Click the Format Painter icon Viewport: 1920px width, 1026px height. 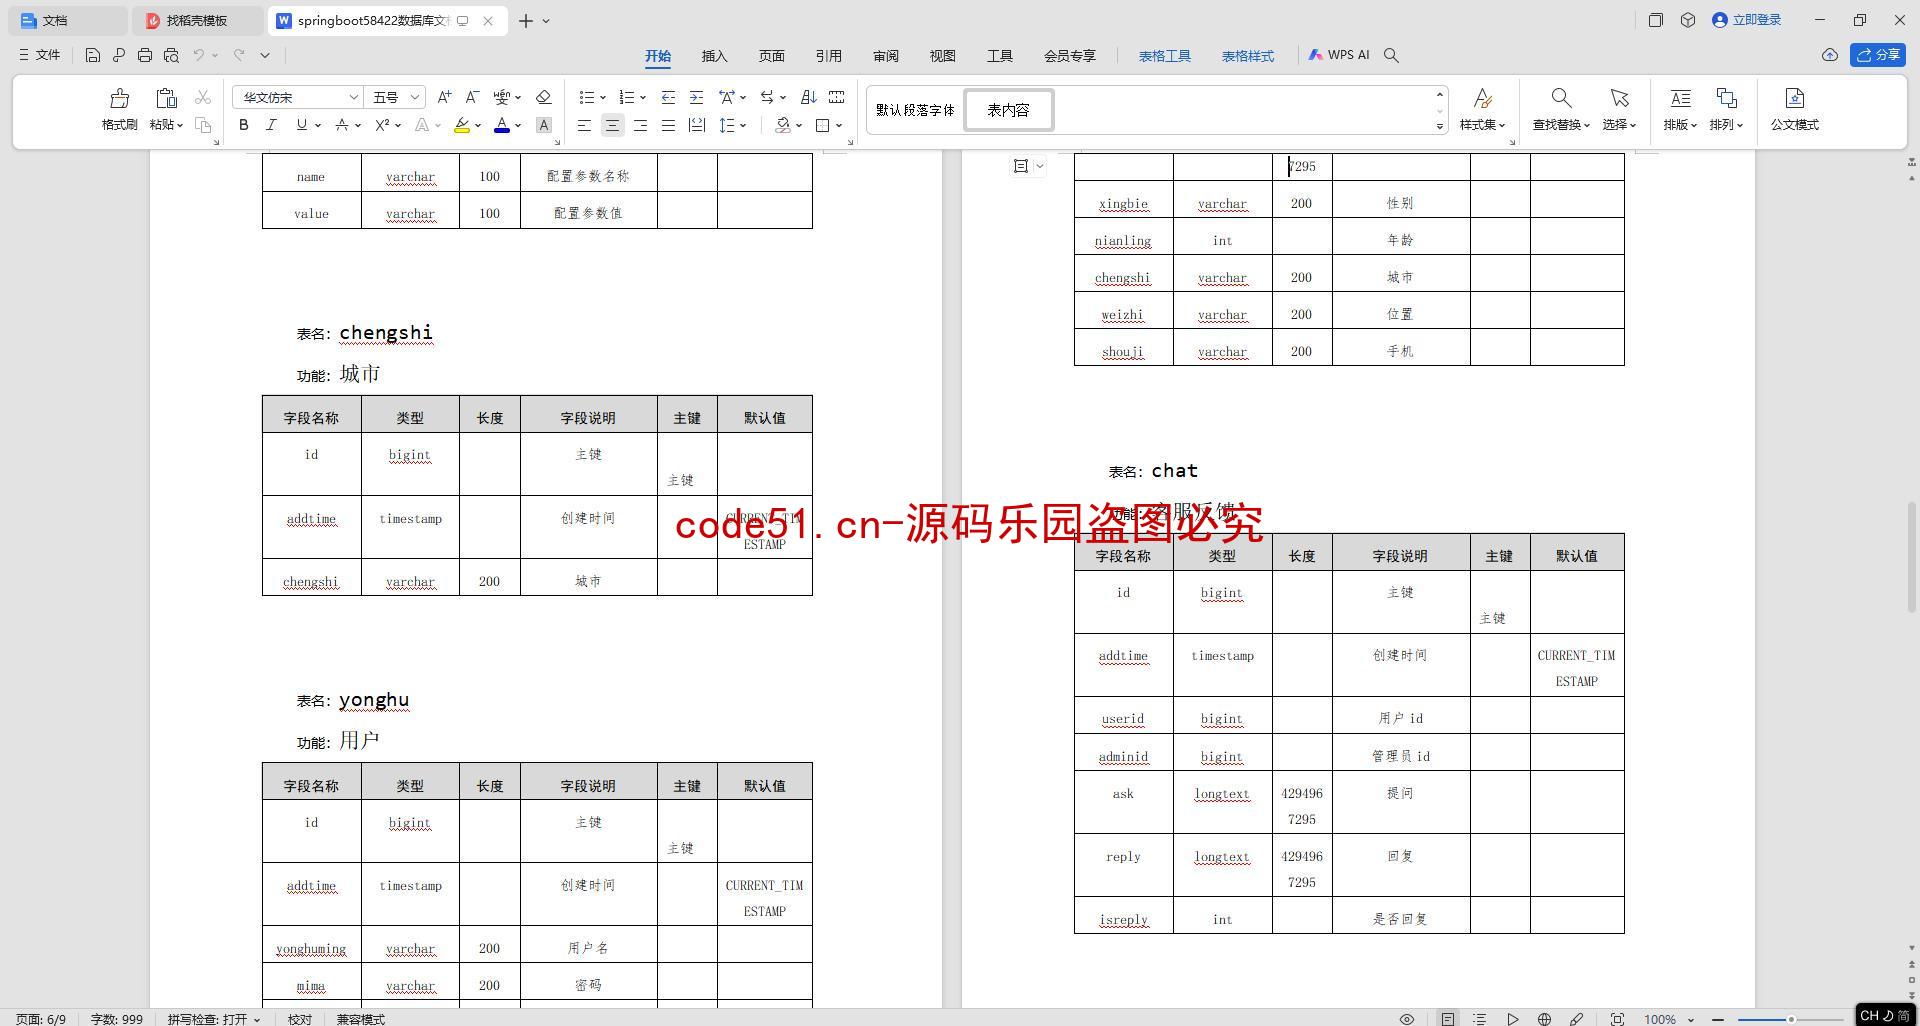tap(119, 98)
